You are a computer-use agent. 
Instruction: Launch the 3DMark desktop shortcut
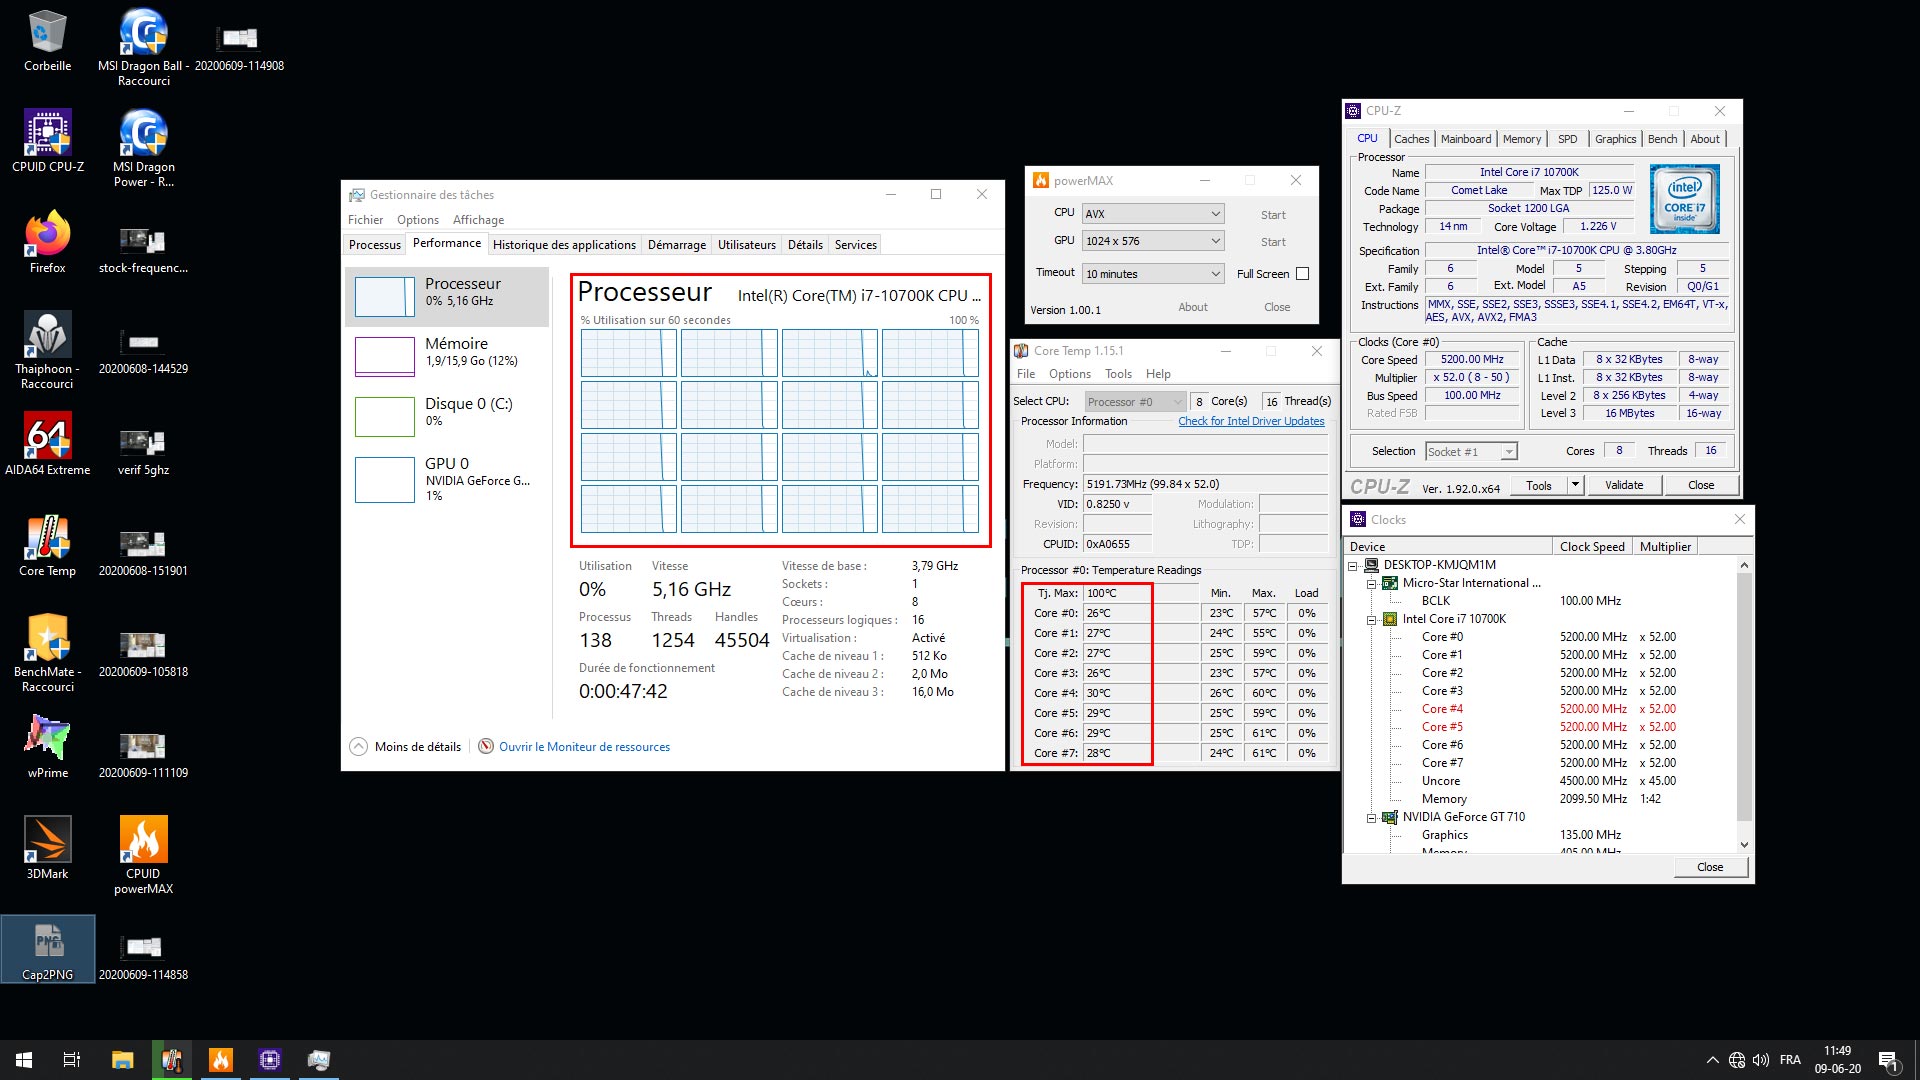(x=47, y=848)
